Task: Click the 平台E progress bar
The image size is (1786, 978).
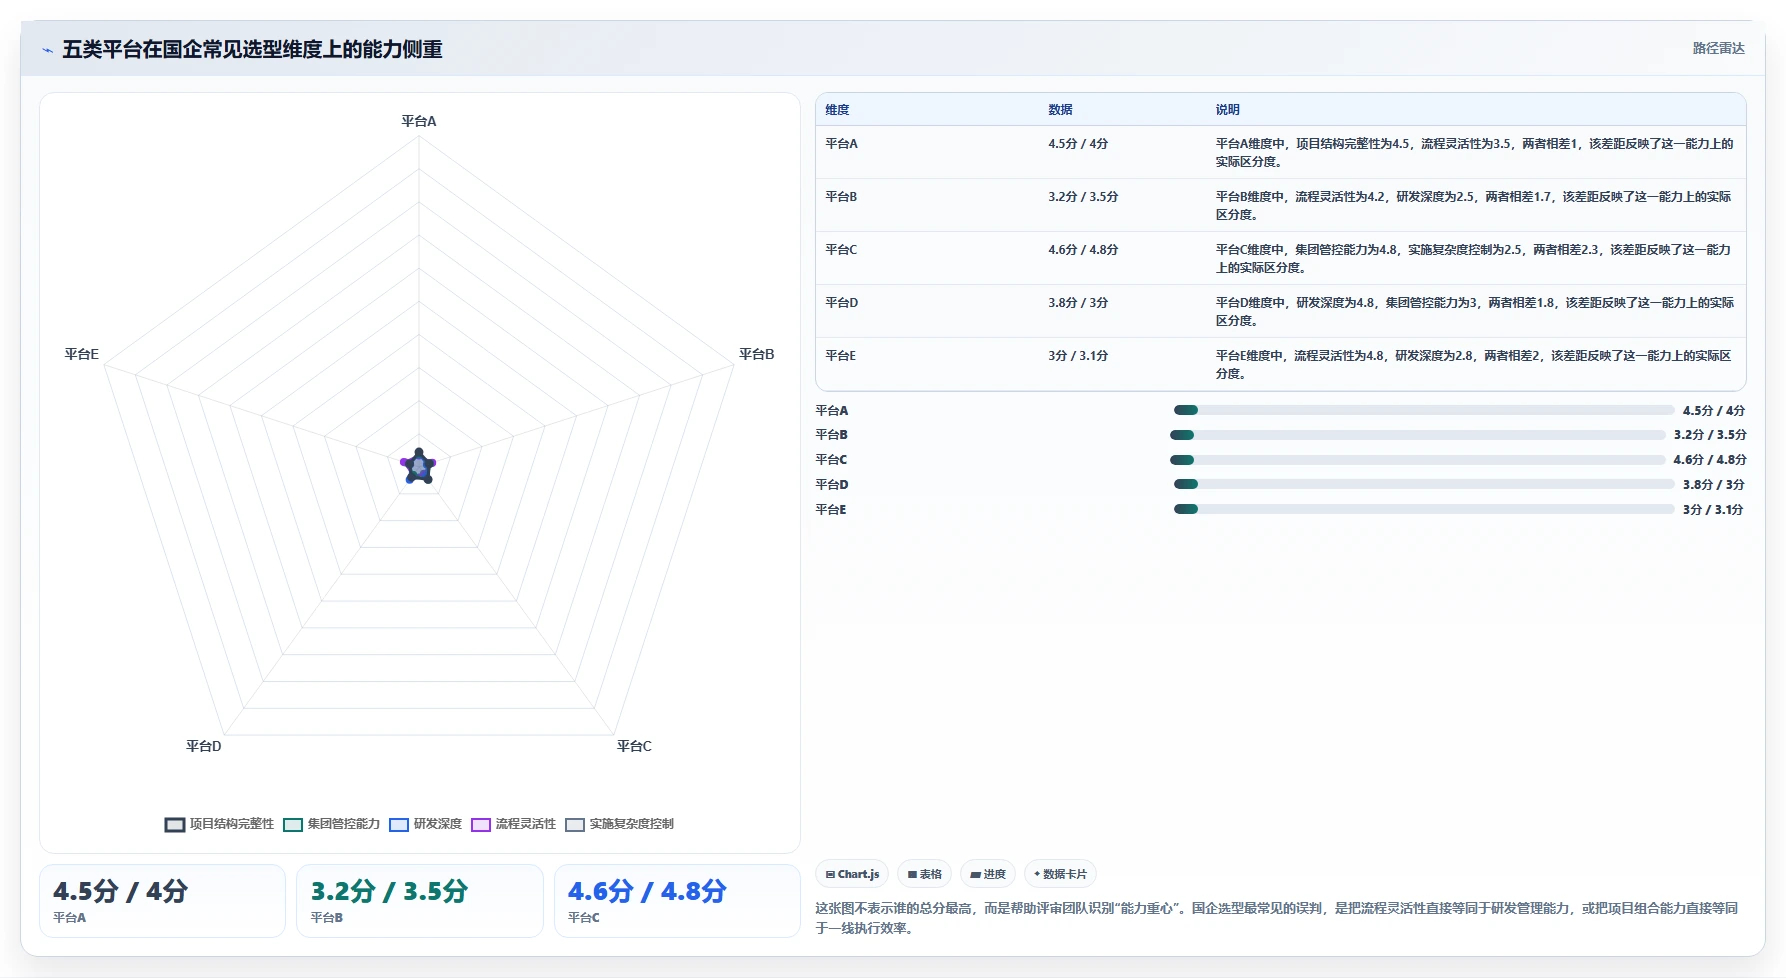Action: [1424, 509]
